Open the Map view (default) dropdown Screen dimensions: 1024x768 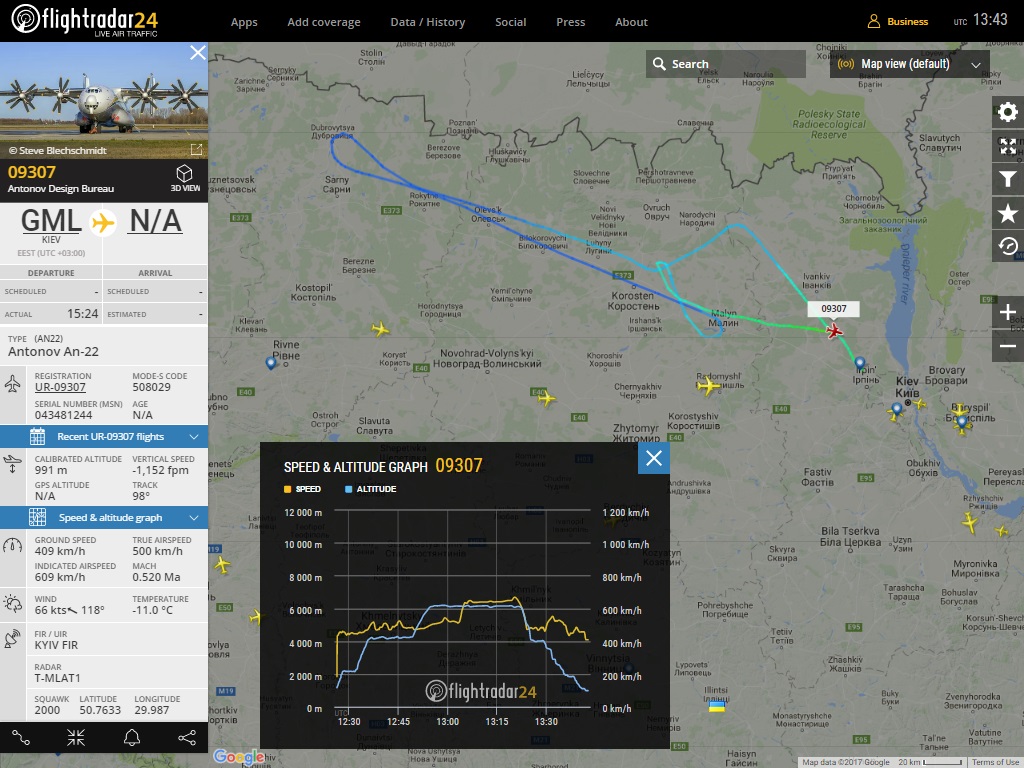pos(910,64)
